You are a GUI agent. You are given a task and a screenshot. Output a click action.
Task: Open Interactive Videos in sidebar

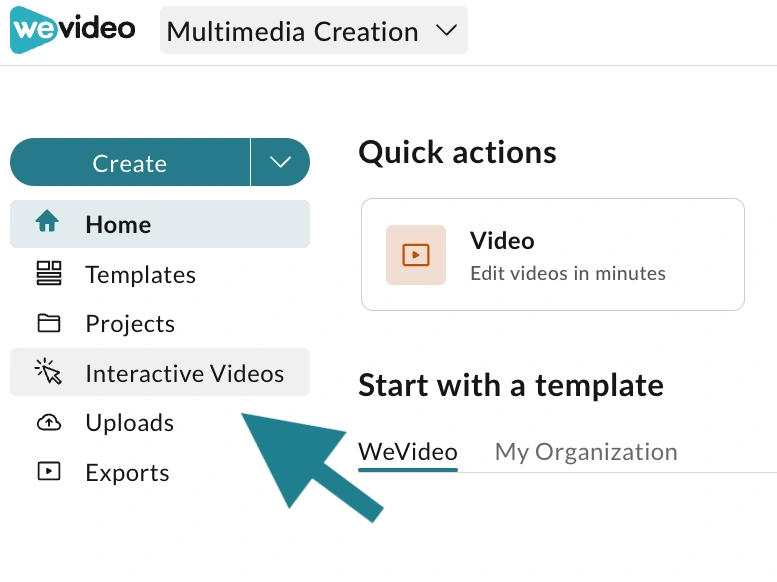tap(160, 372)
